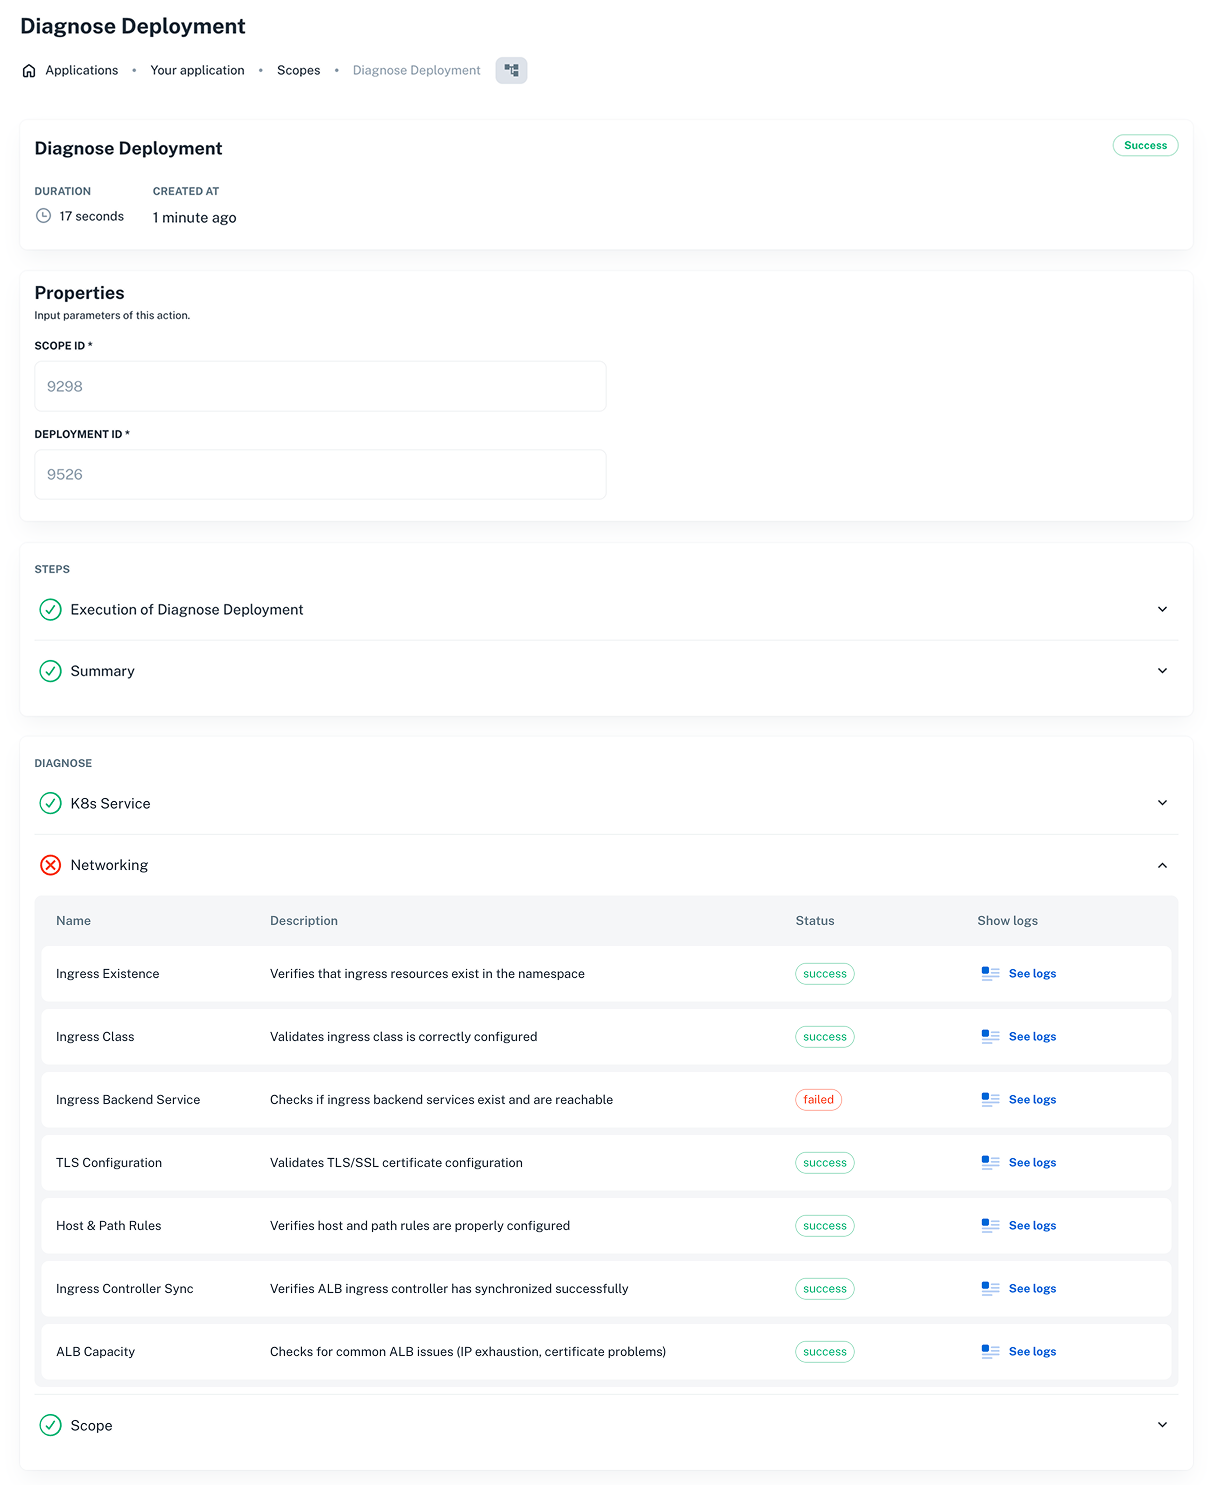Open Your application breadcrumb link
Screen dimensions: 1216x1485
point(197,71)
